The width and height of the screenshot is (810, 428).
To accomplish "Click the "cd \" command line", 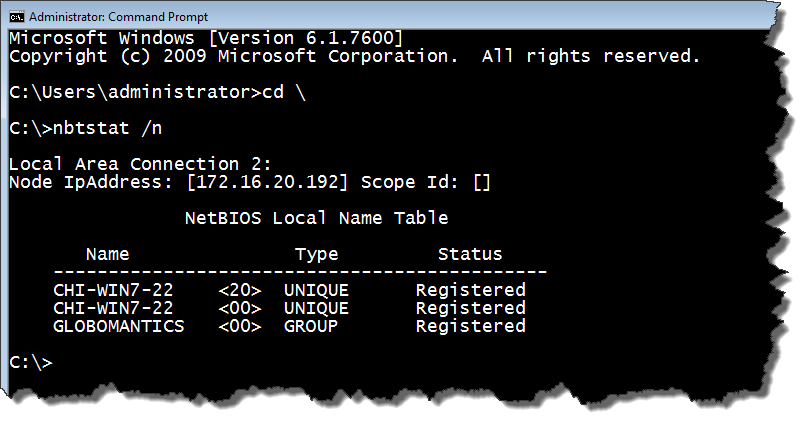I will click(x=157, y=92).
